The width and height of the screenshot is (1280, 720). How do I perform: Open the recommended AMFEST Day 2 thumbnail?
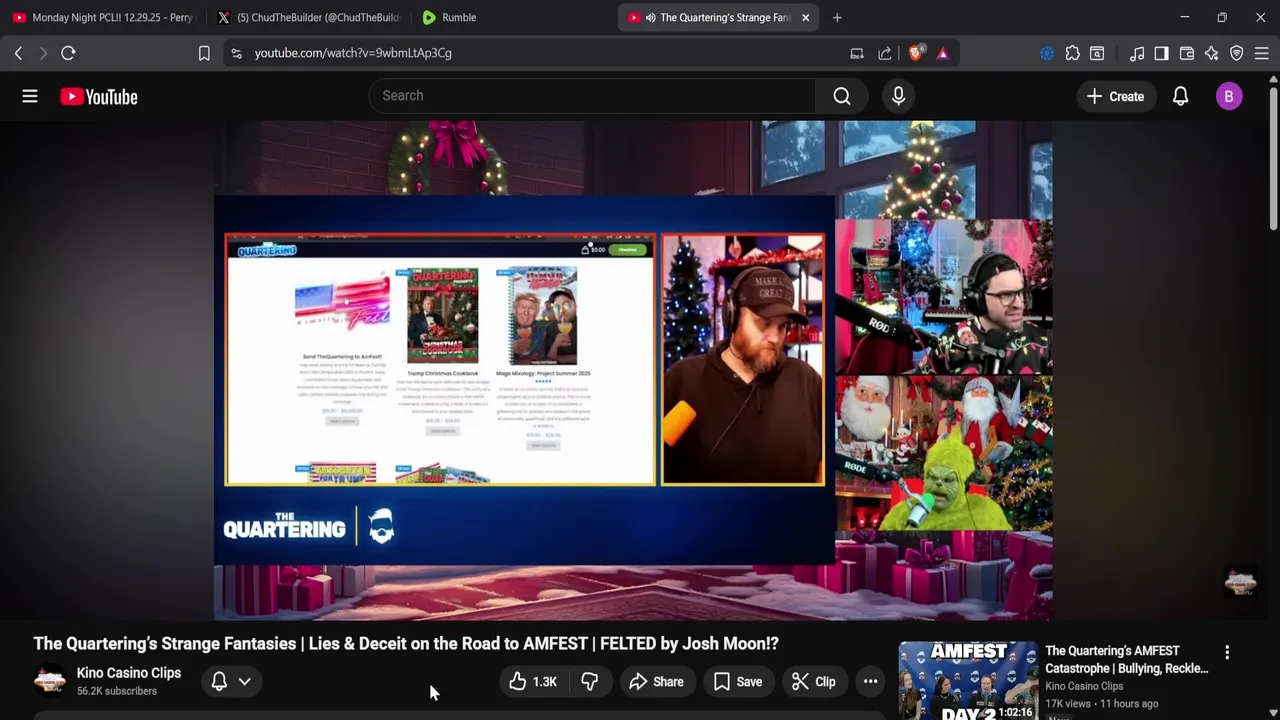tap(968, 681)
